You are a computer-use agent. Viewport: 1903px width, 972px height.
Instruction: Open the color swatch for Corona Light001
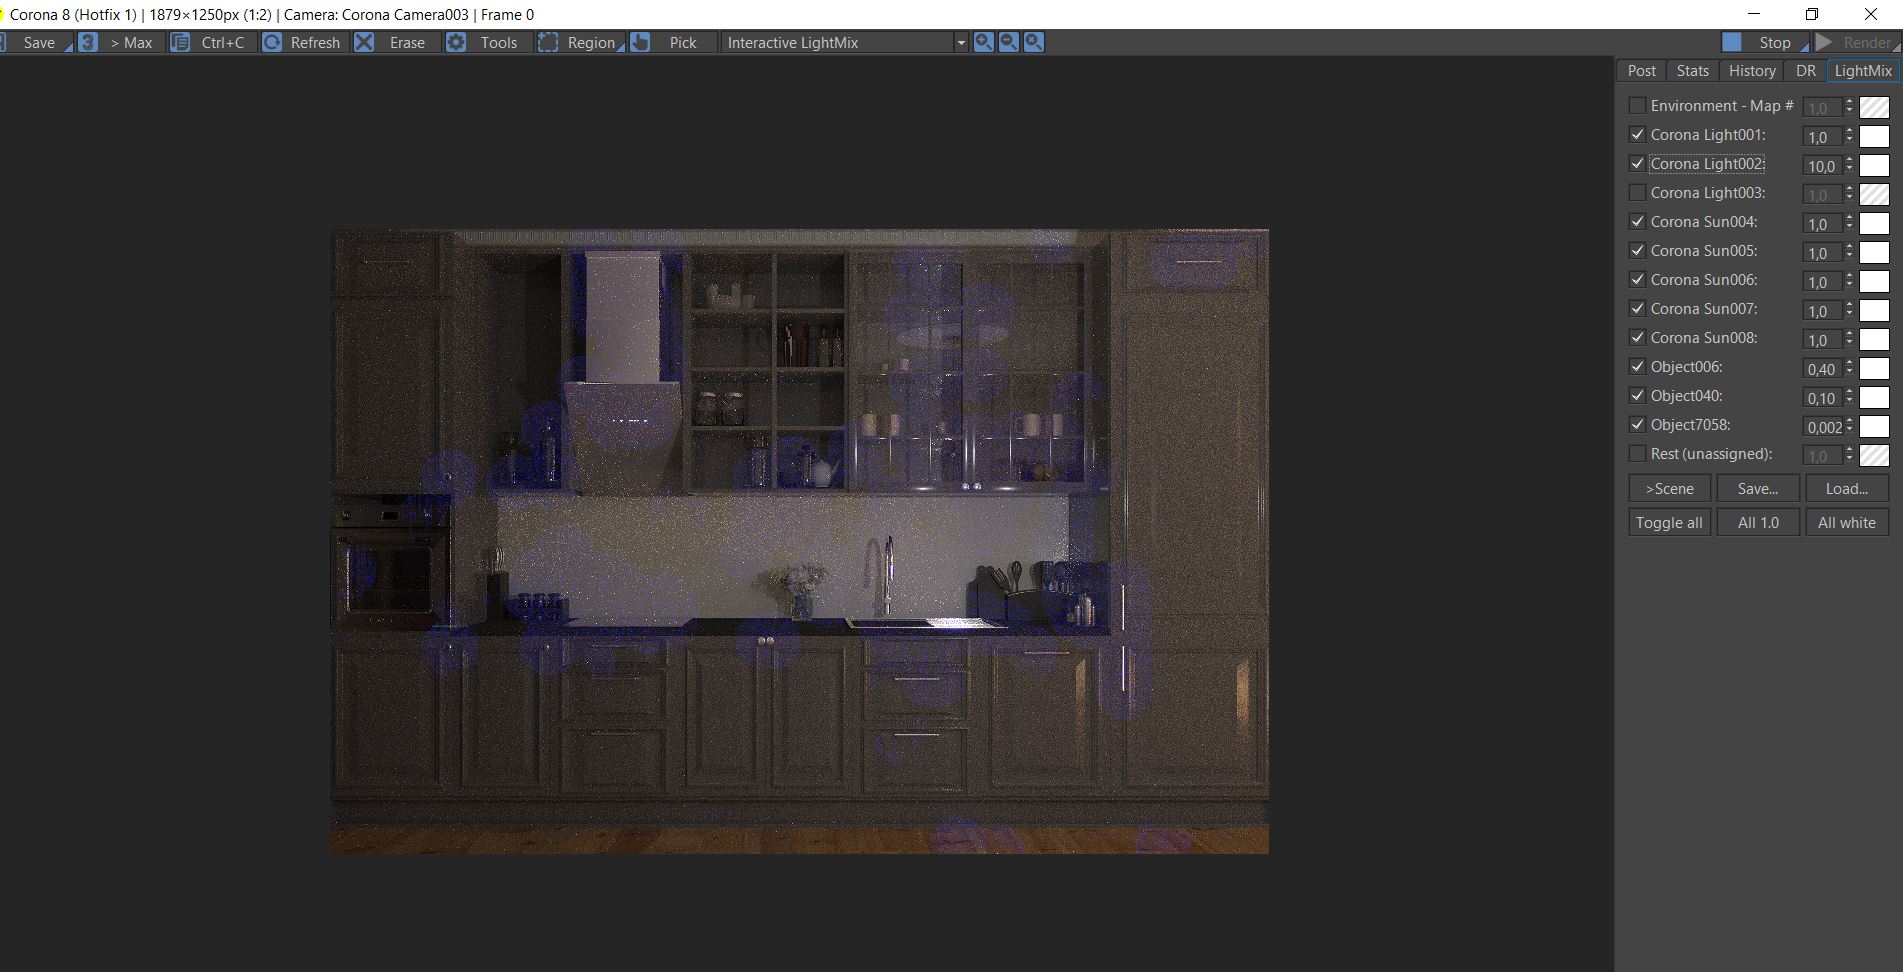point(1874,136)
